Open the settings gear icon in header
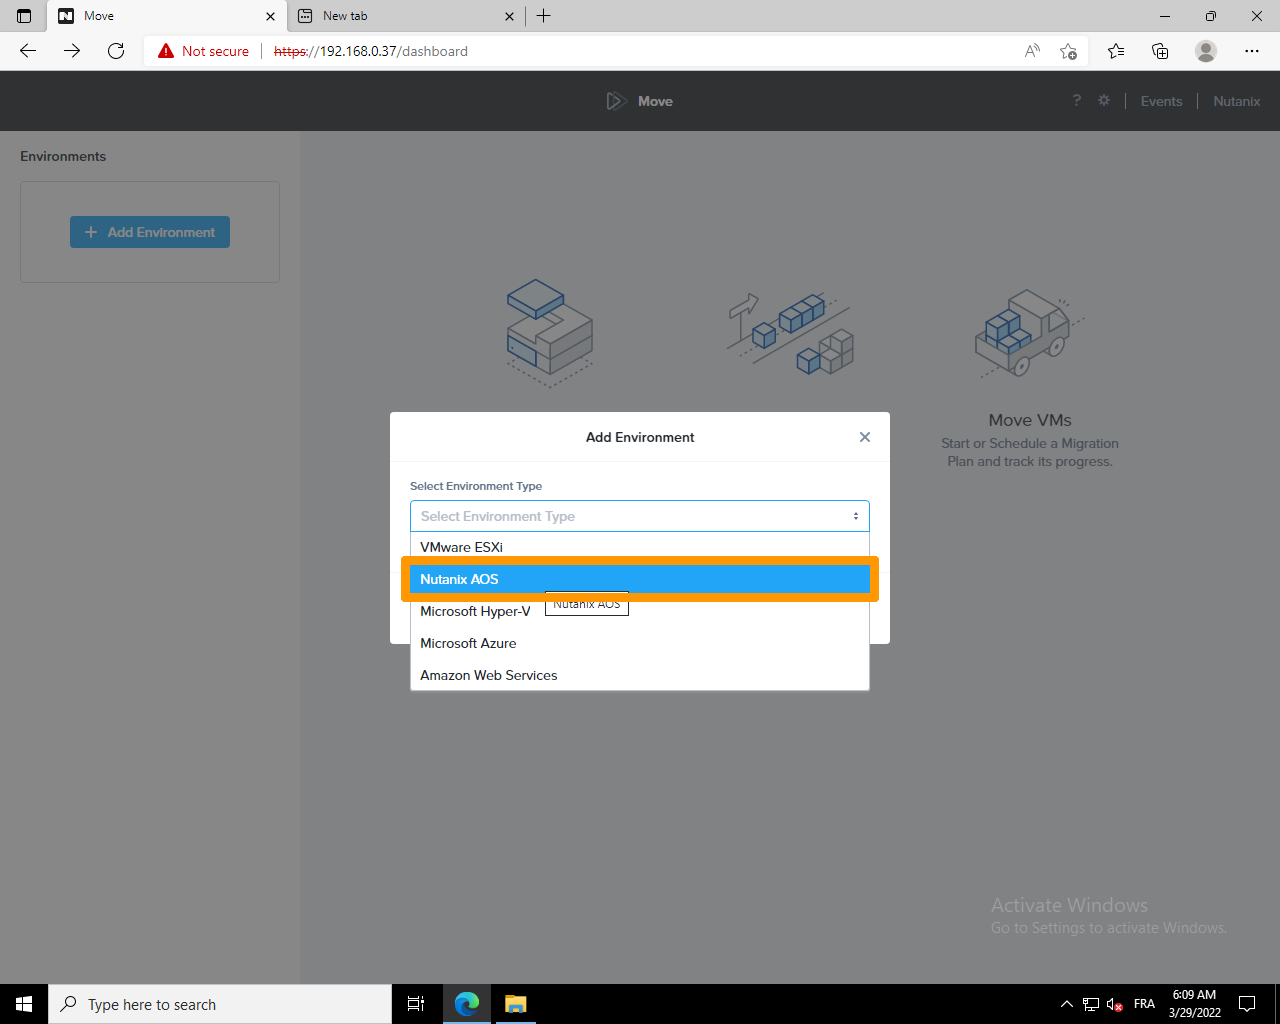Viewport: 1280px width, 1024px height. 1104,101
